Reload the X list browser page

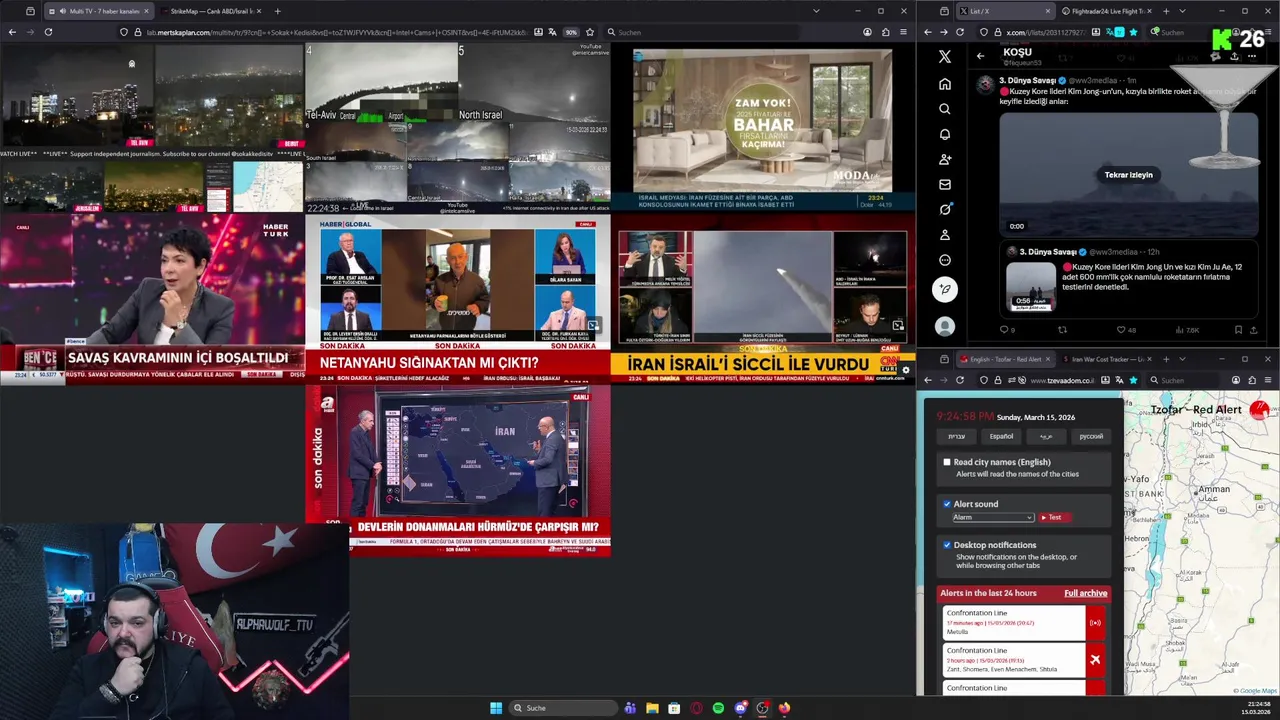(960, 32)
